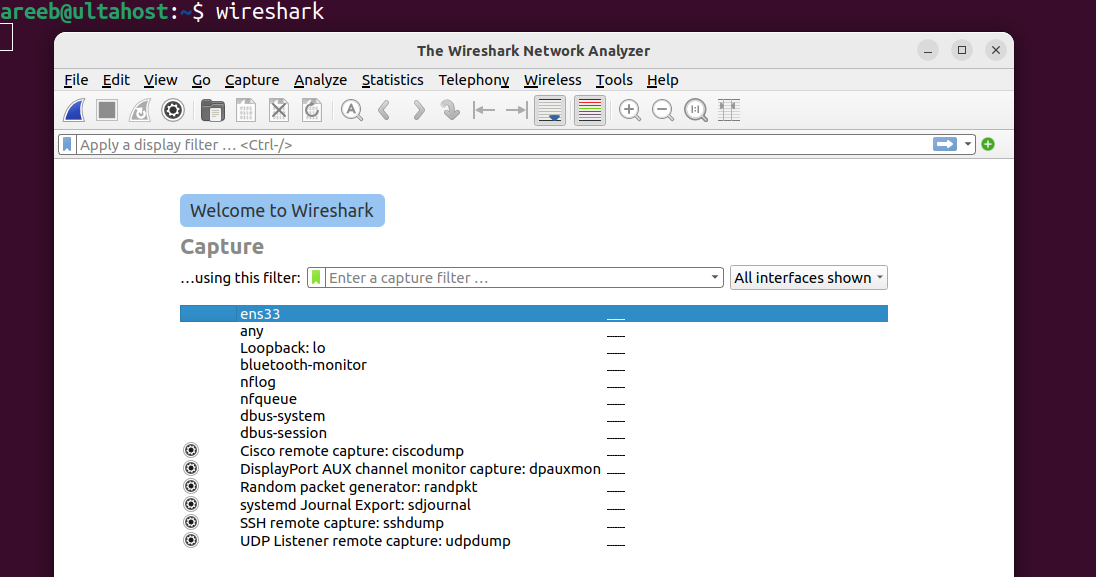Zoom out on packet text
This screenshot has height=577, width=1096.
click(663, 111)
